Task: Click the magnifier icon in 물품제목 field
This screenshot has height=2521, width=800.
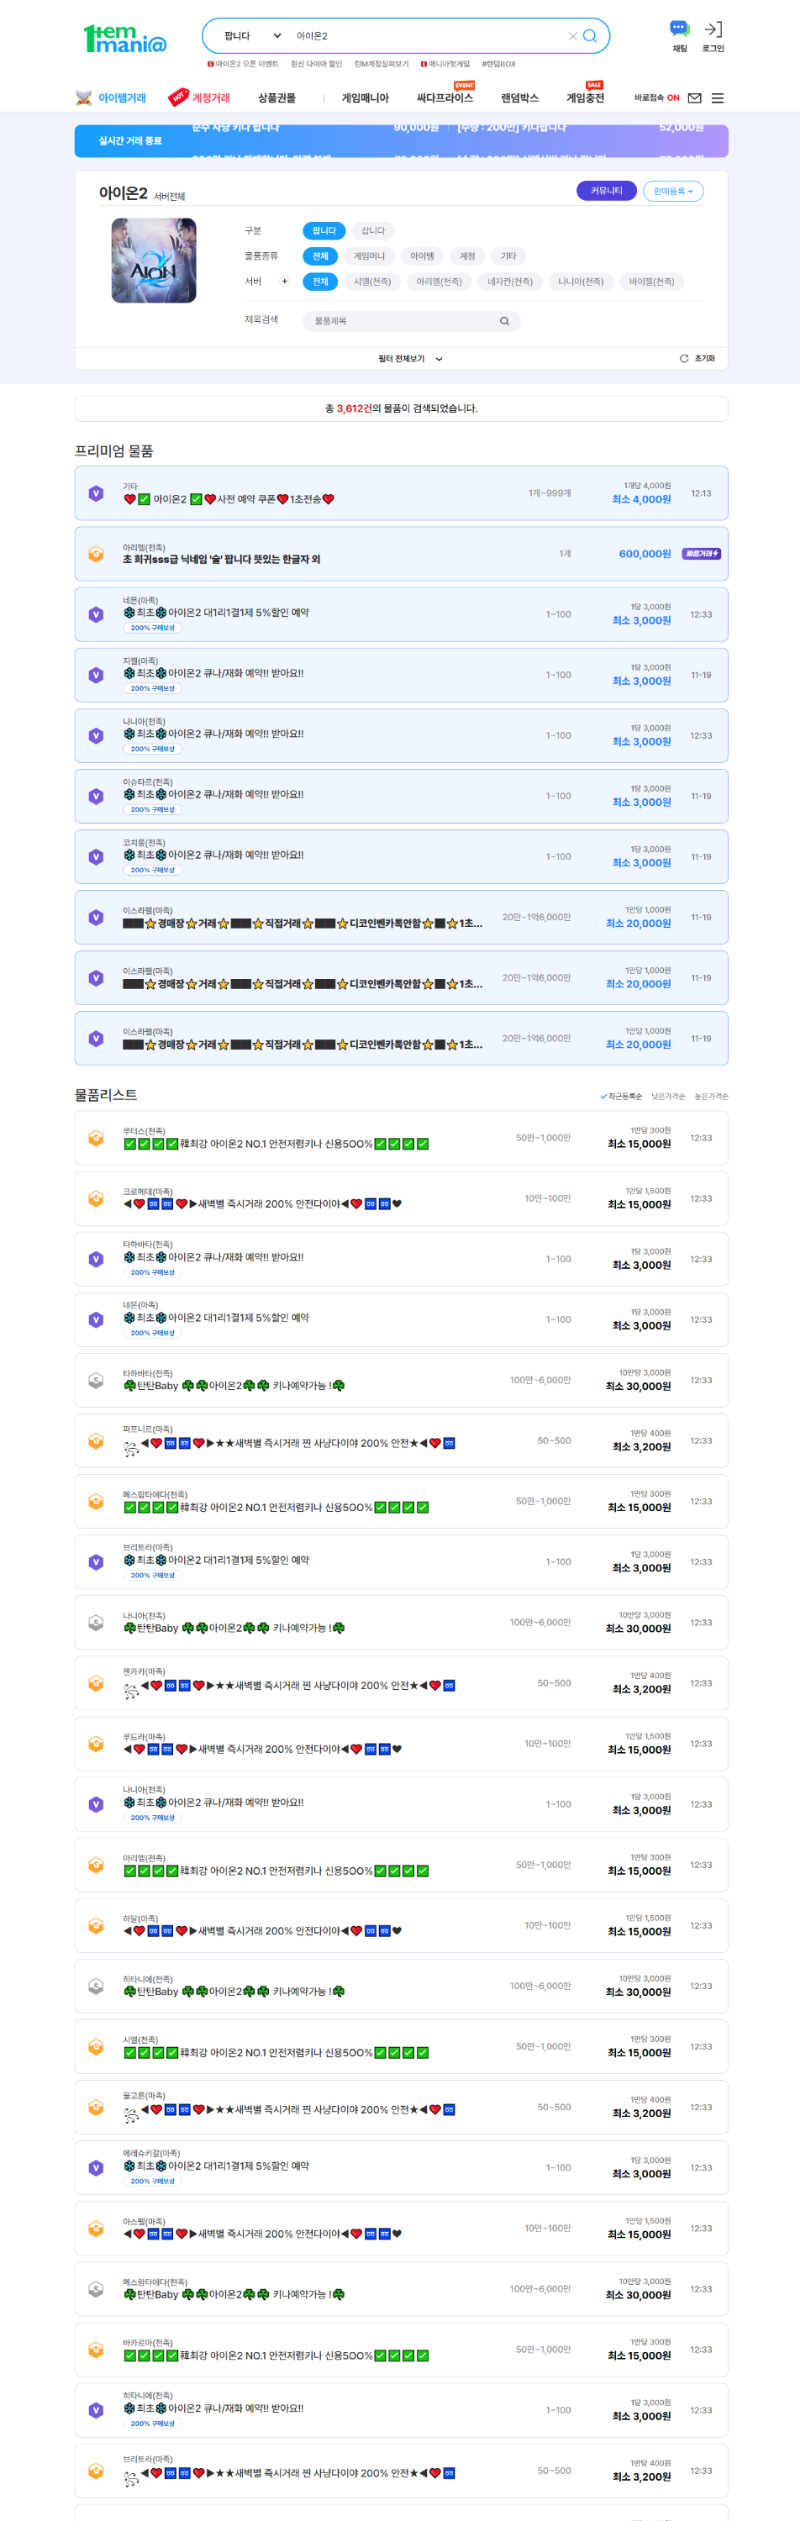Action: pos(505,321)
